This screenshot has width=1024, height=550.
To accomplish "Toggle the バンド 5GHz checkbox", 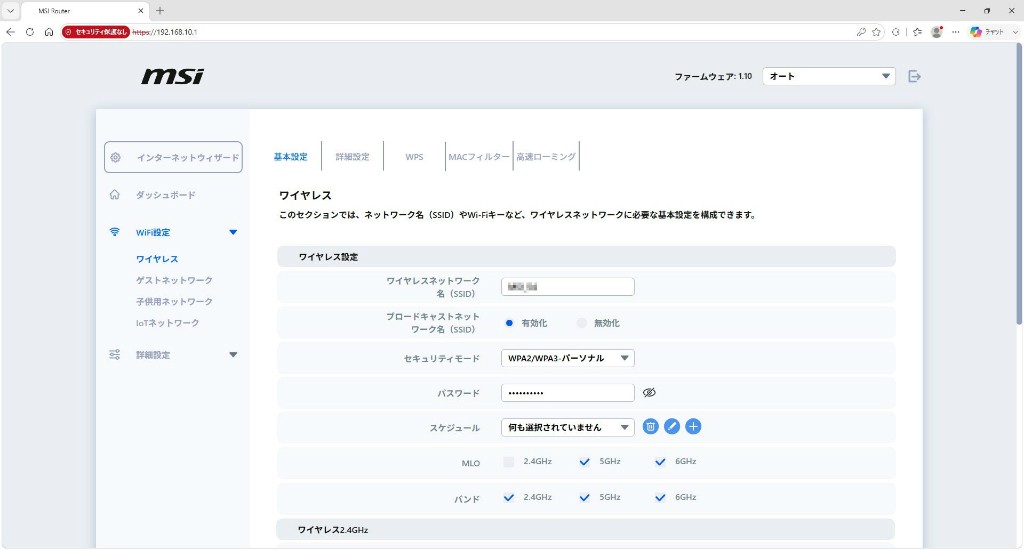I will tap(584, 498).
